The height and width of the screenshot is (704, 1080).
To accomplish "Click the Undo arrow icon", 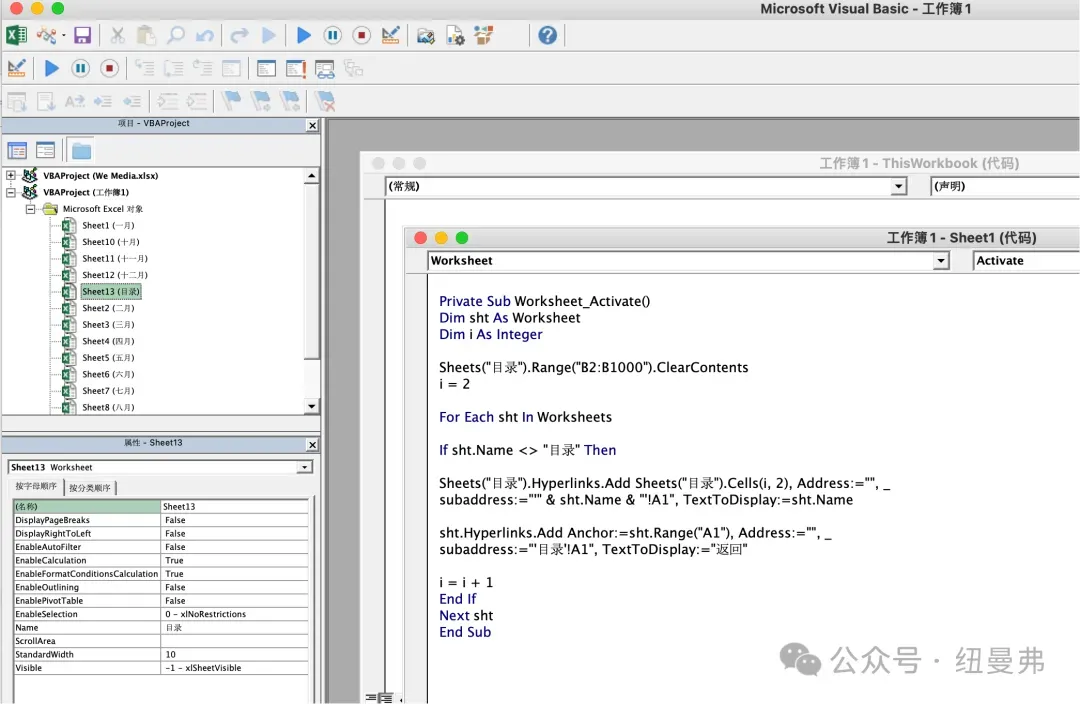I will tap(205, 35).
